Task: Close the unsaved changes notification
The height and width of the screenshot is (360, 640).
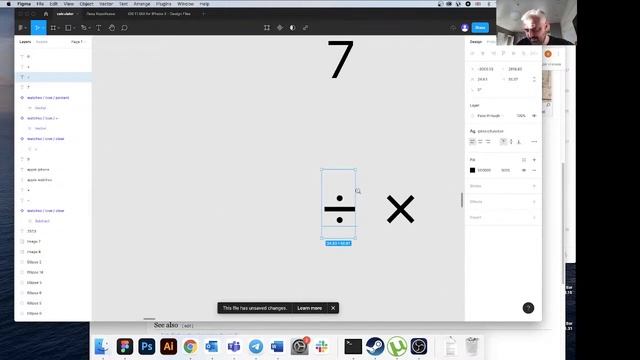Action: (x=333, y=308)
